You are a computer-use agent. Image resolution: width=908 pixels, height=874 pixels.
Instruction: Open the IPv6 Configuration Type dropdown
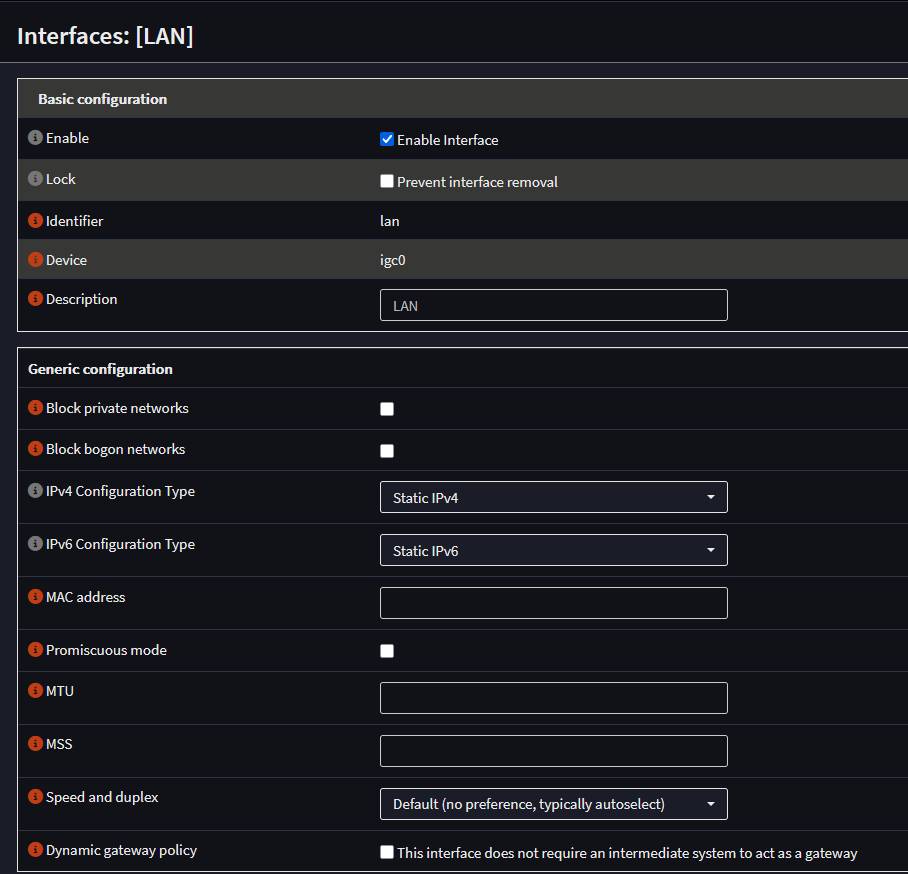[x=553, y=550]
